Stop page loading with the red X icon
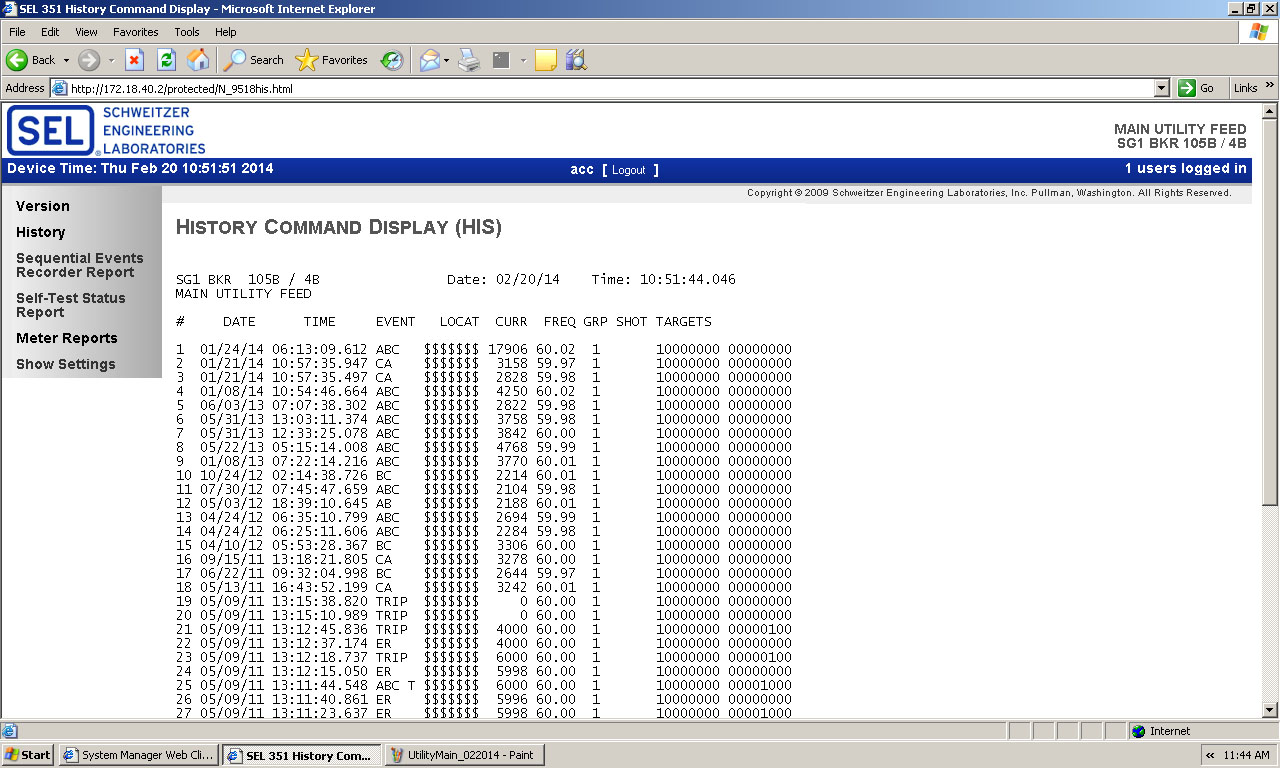 134,60
